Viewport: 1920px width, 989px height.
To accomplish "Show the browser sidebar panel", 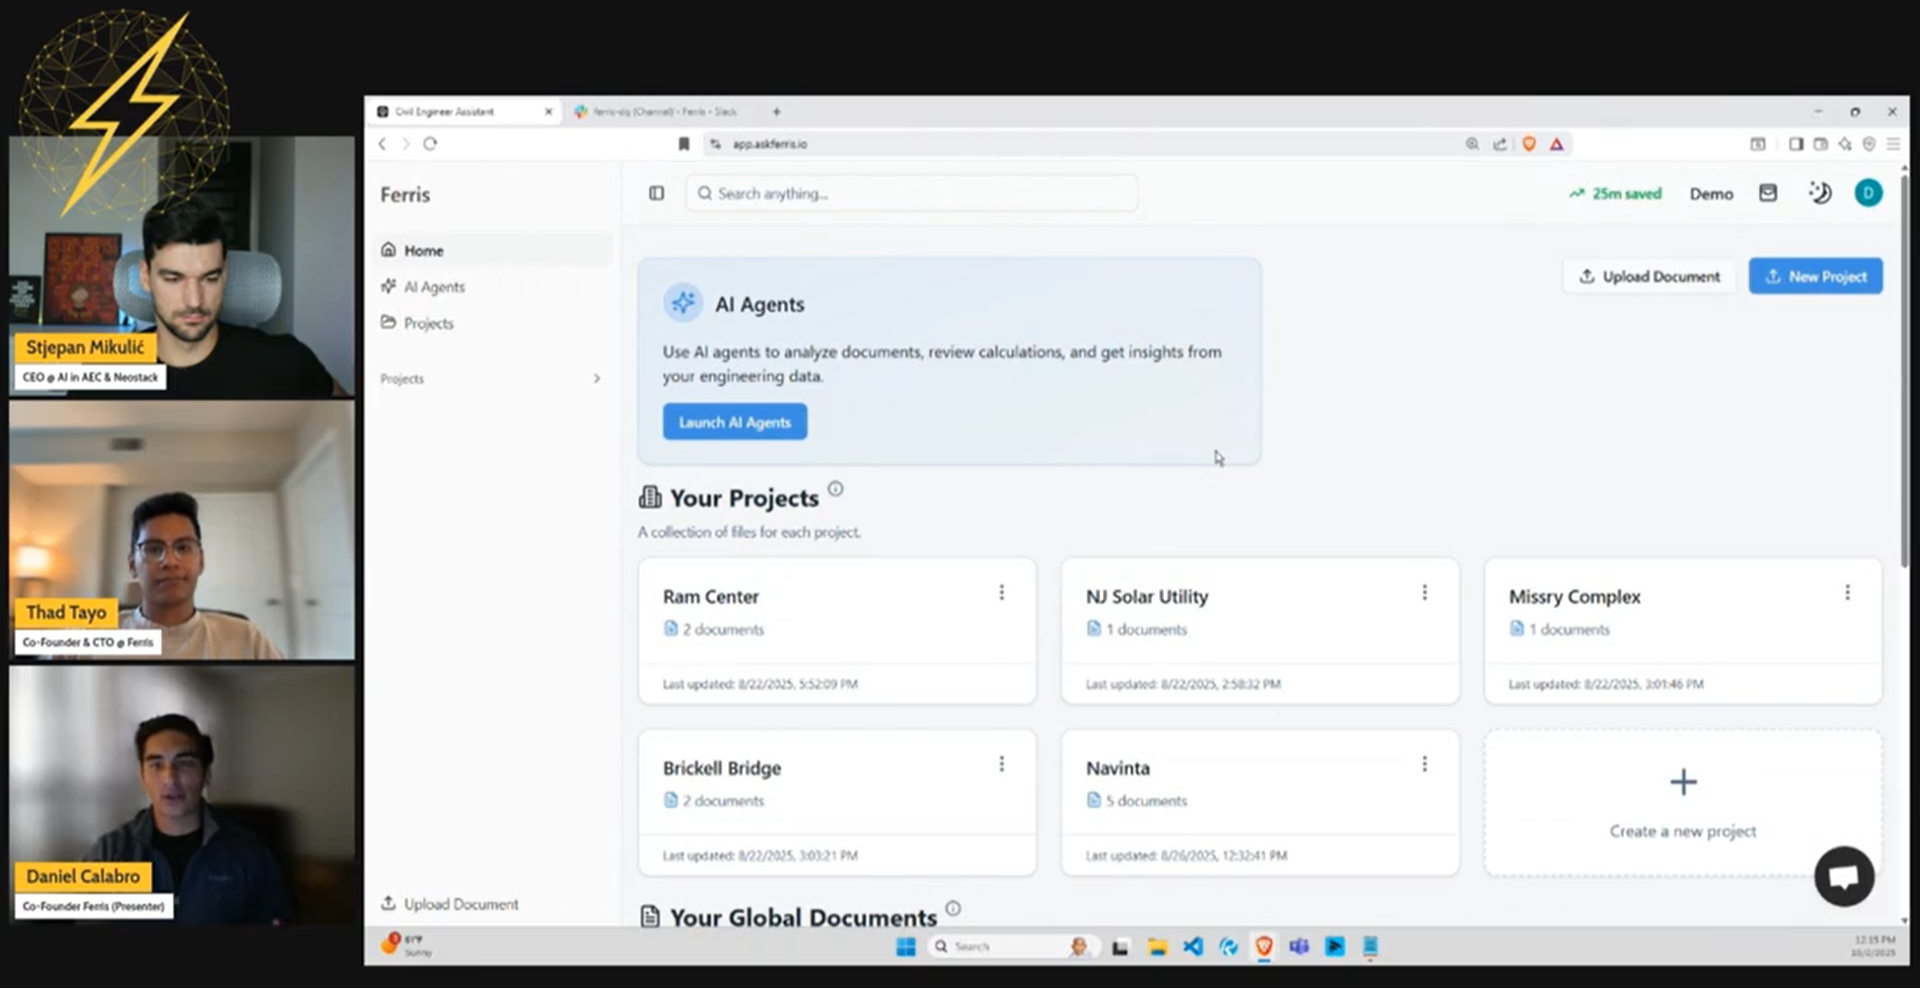I will click(x=1796, y=144).
